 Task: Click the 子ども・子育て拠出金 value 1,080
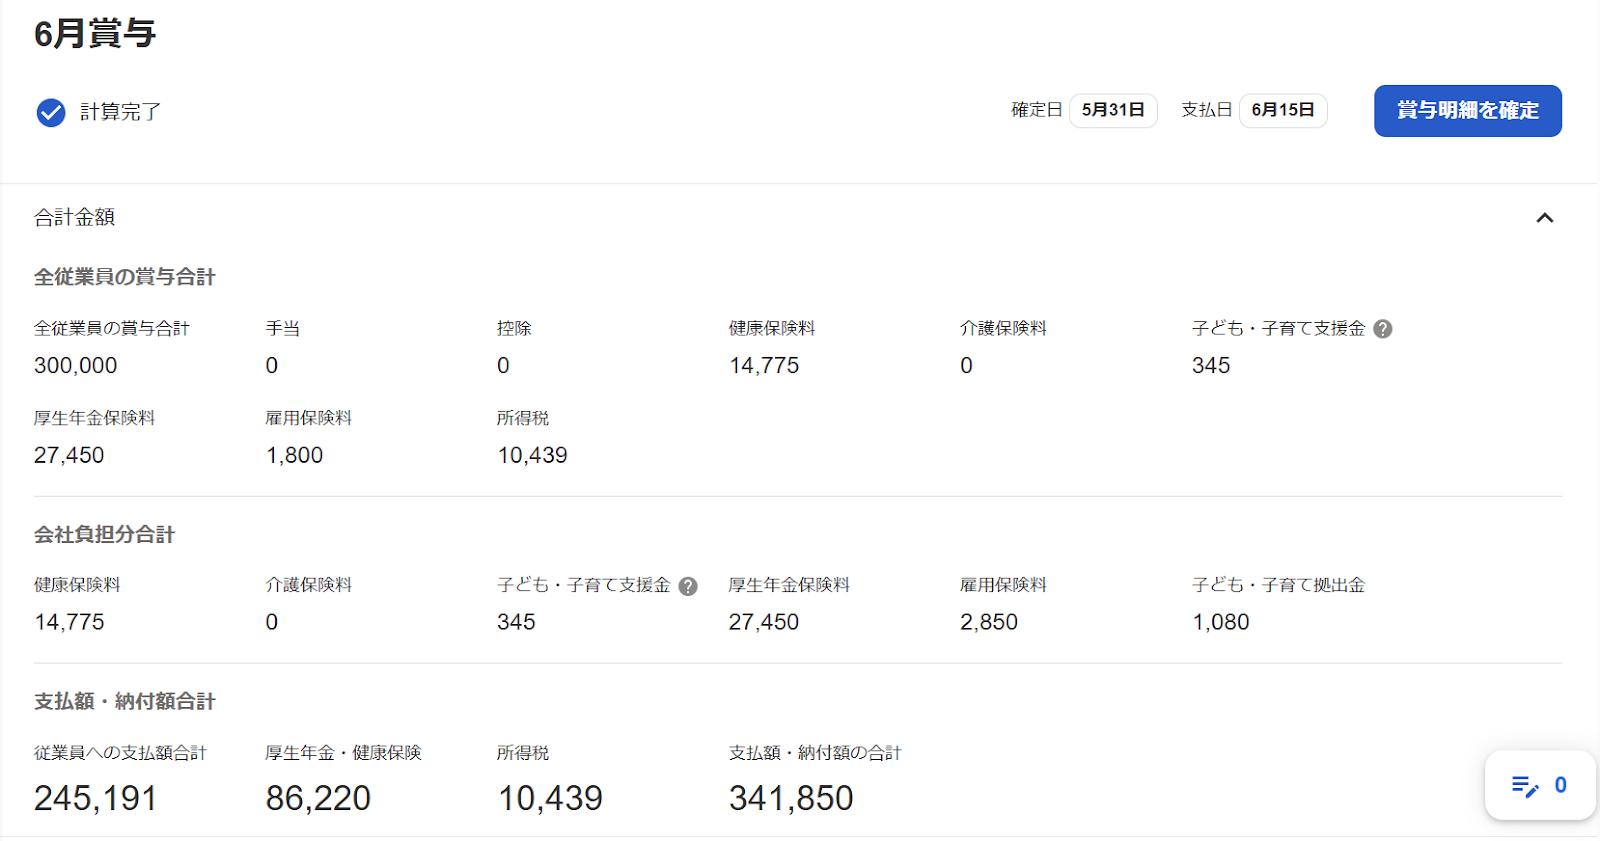click(x=1221, y=623)
